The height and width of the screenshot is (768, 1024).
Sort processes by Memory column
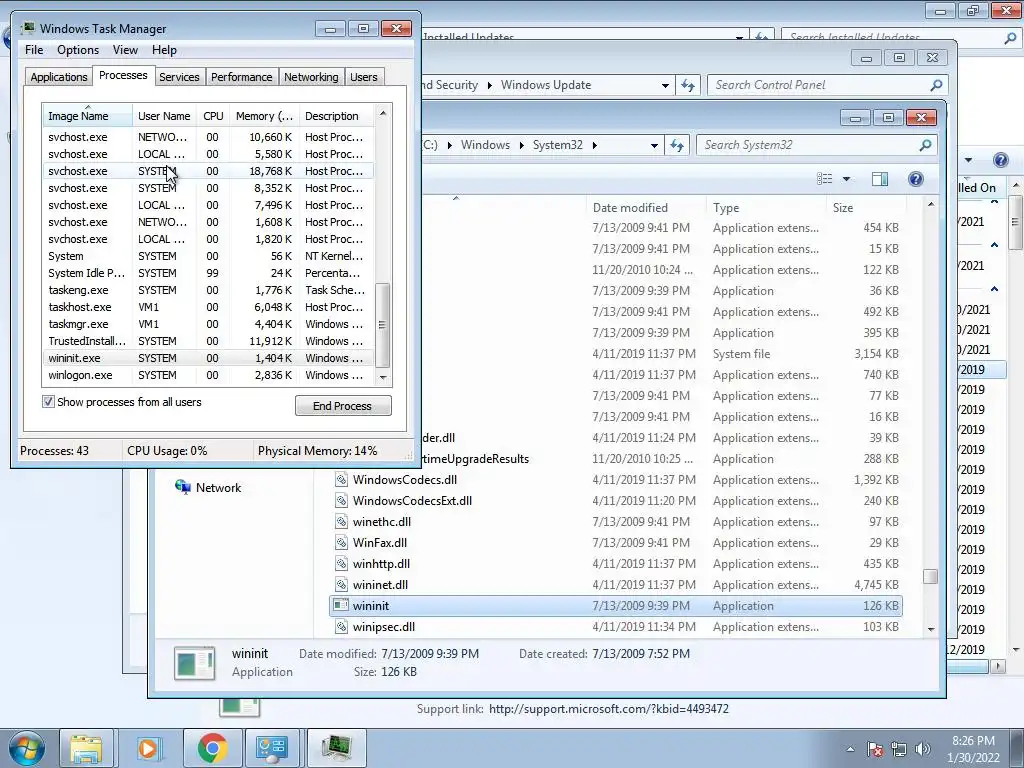264,116
